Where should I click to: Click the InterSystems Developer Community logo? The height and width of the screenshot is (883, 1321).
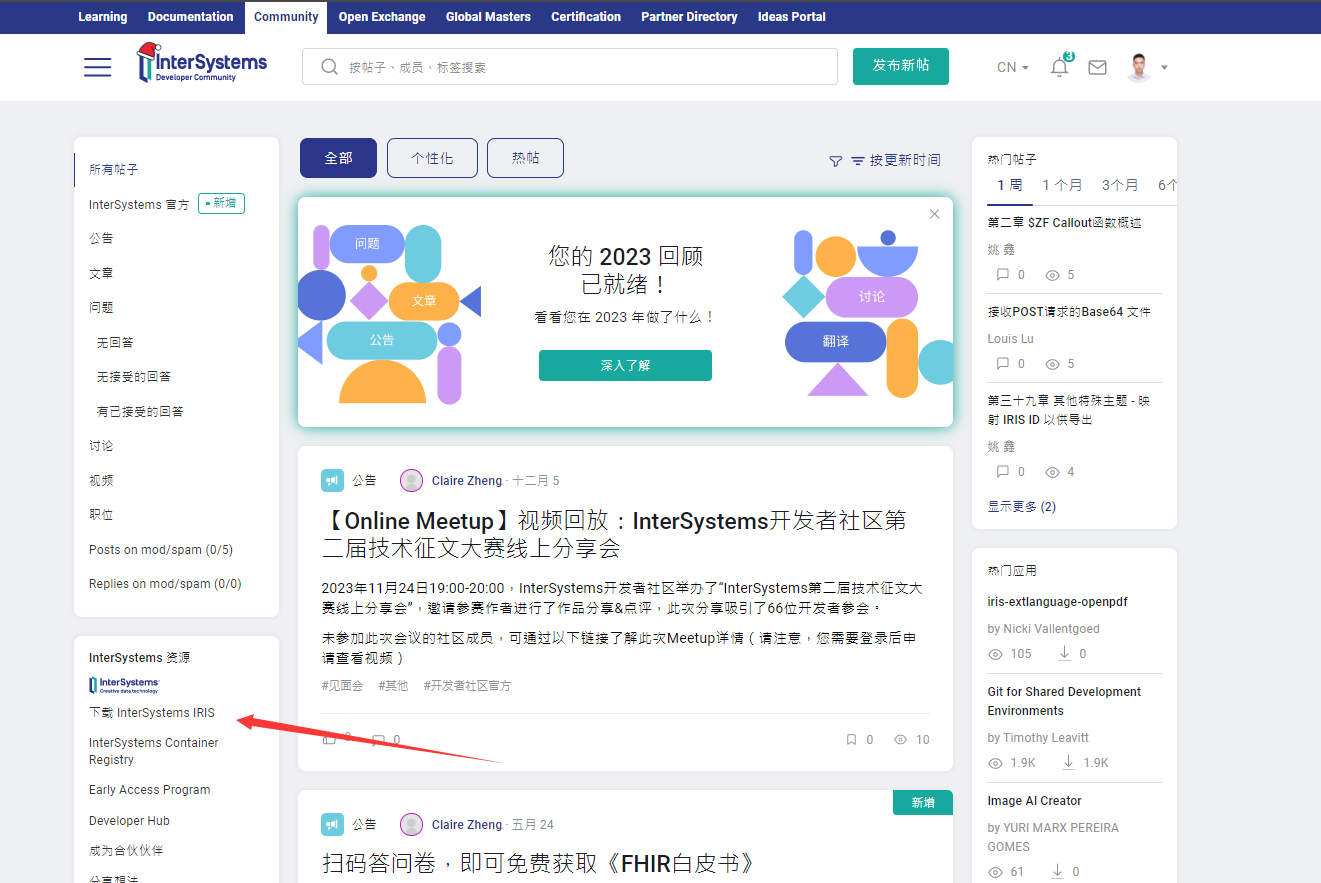(x=202, y=62)
